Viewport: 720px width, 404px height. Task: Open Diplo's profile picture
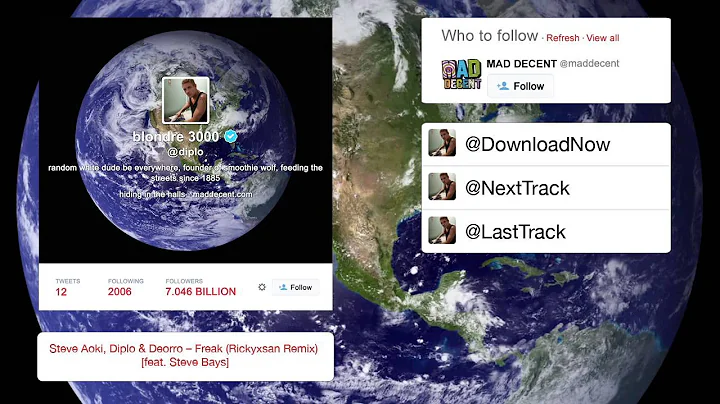click(186, 101)
